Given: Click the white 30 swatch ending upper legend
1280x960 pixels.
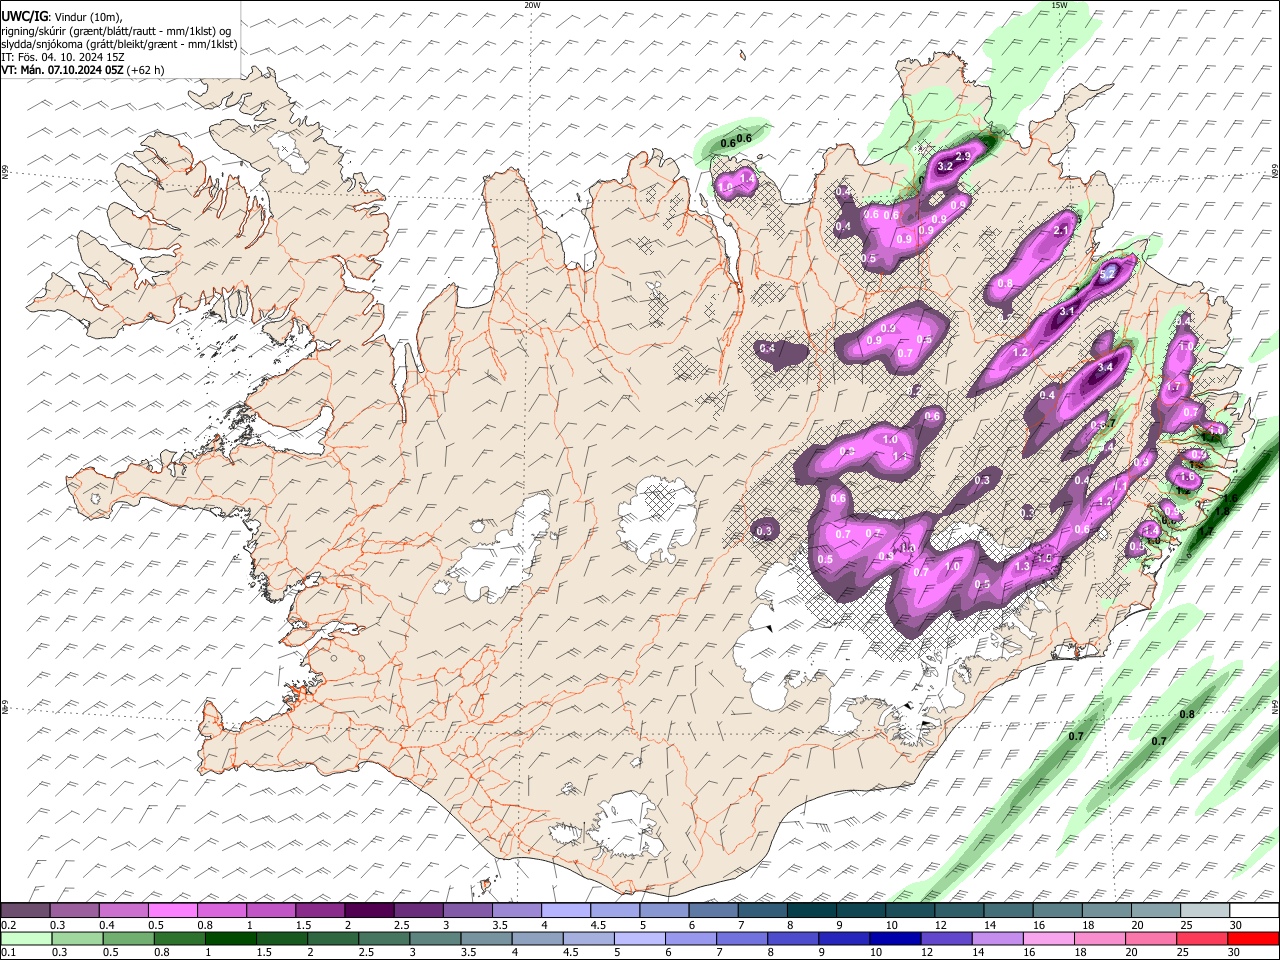Looking at the screenshot, I should pyautogui.click(x=1254, y=911).
